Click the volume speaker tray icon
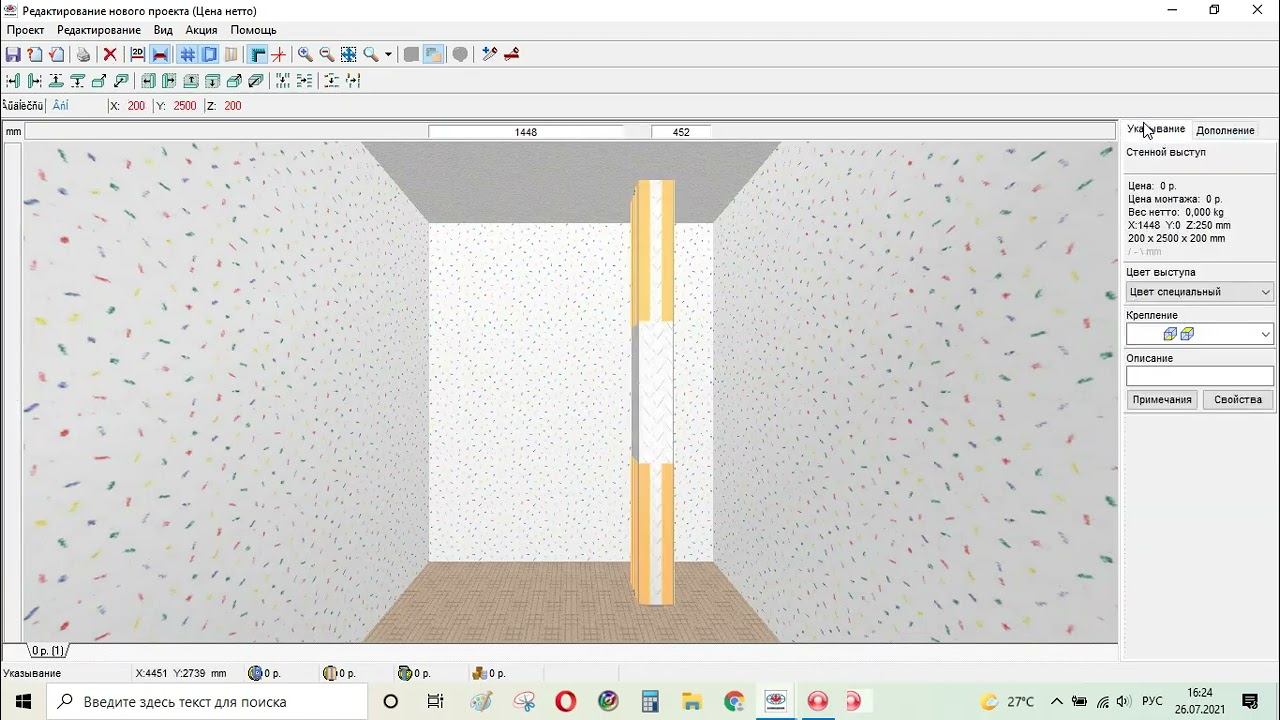This screenshot has height=720, width=1280. click(1123, 701)
